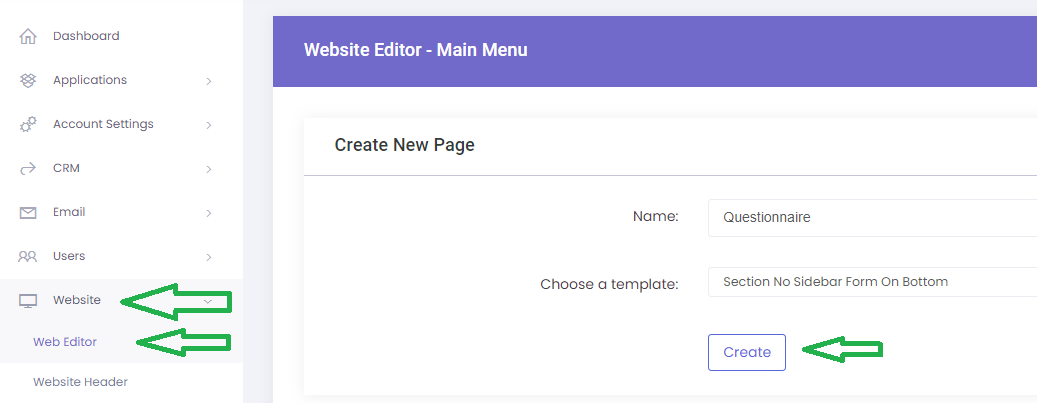Expand the Email submenu chevron
The width and height of the screenshot is (1037, 403).
(208, 213)
